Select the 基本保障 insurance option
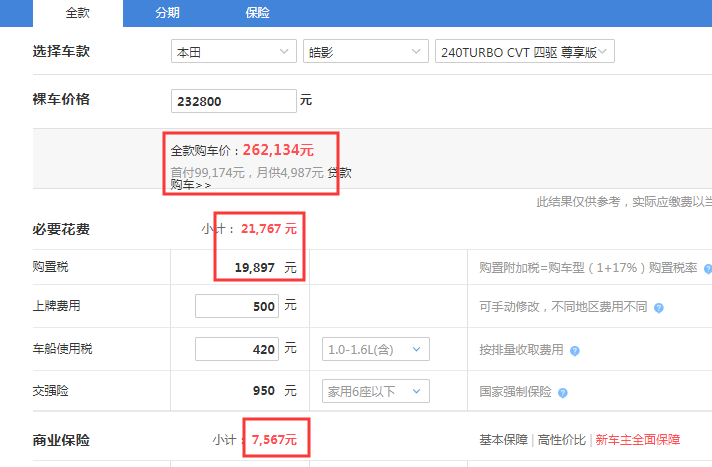 [x=503, y=440]
